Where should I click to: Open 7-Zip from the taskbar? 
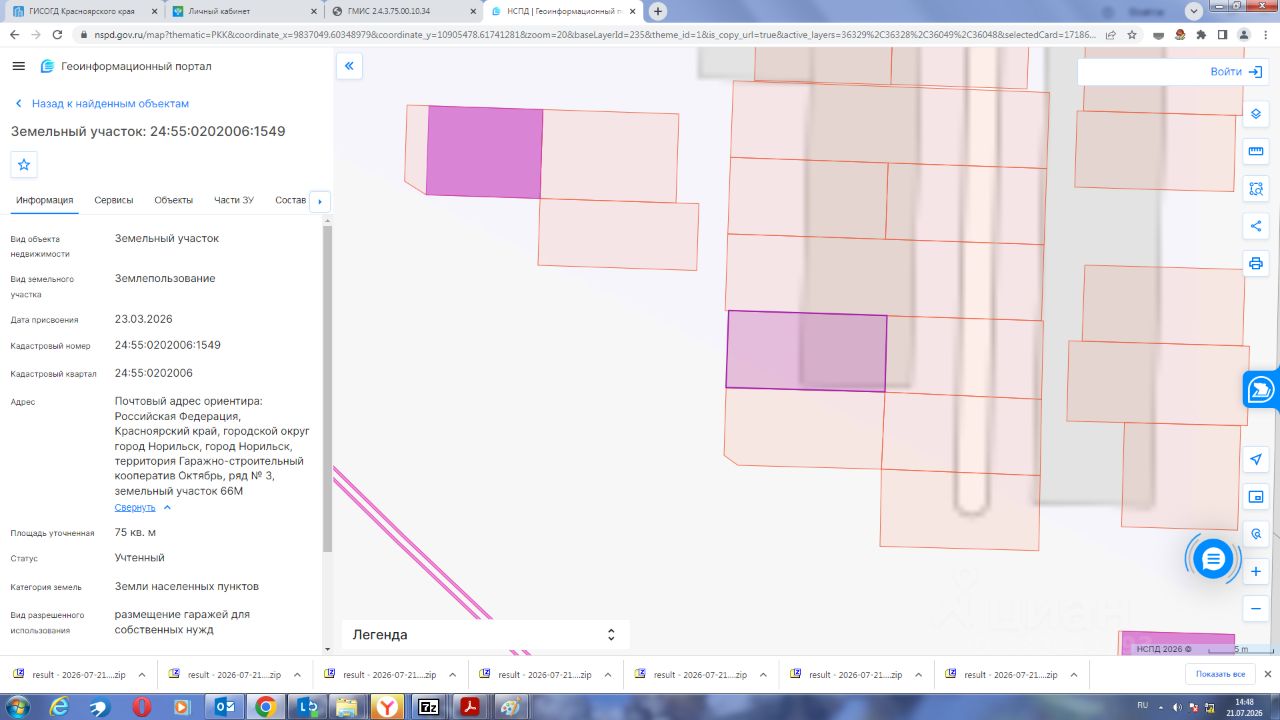tap(428, 707)
